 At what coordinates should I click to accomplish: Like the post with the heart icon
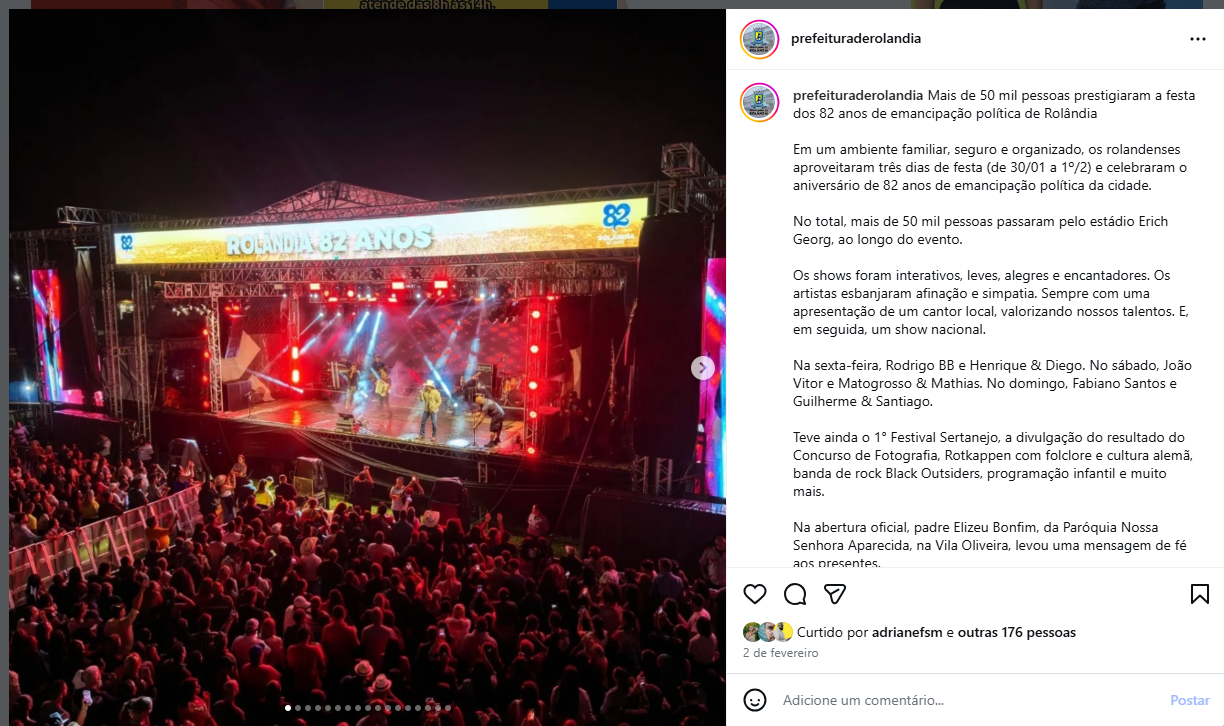755,594
